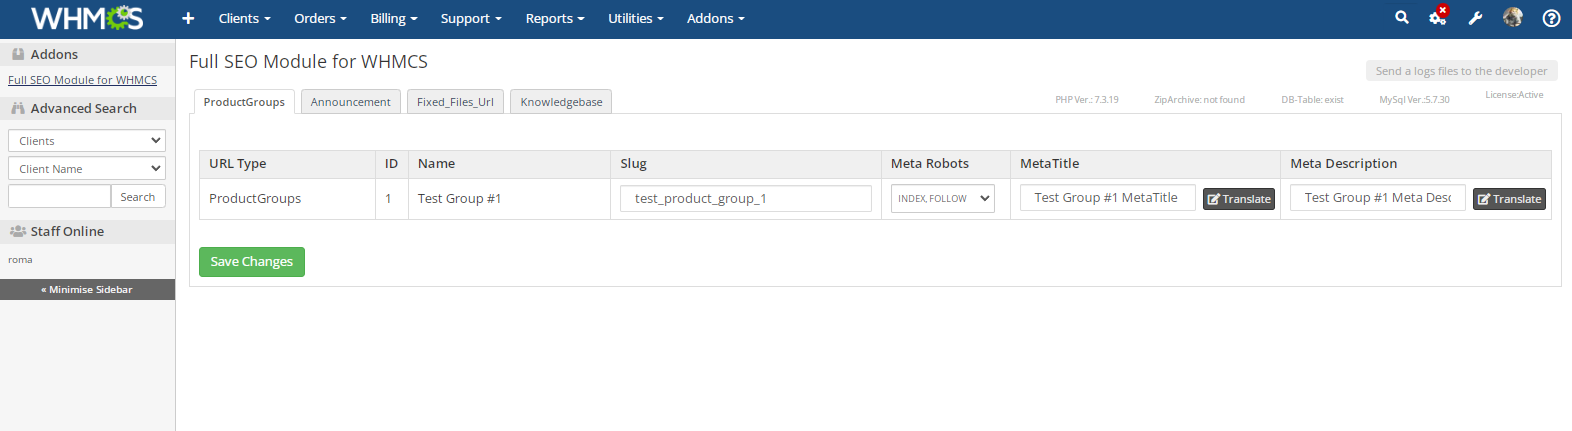The image size is (1572, 431).
Task: Click the user avatar icon
Action: pos(1513,17)
